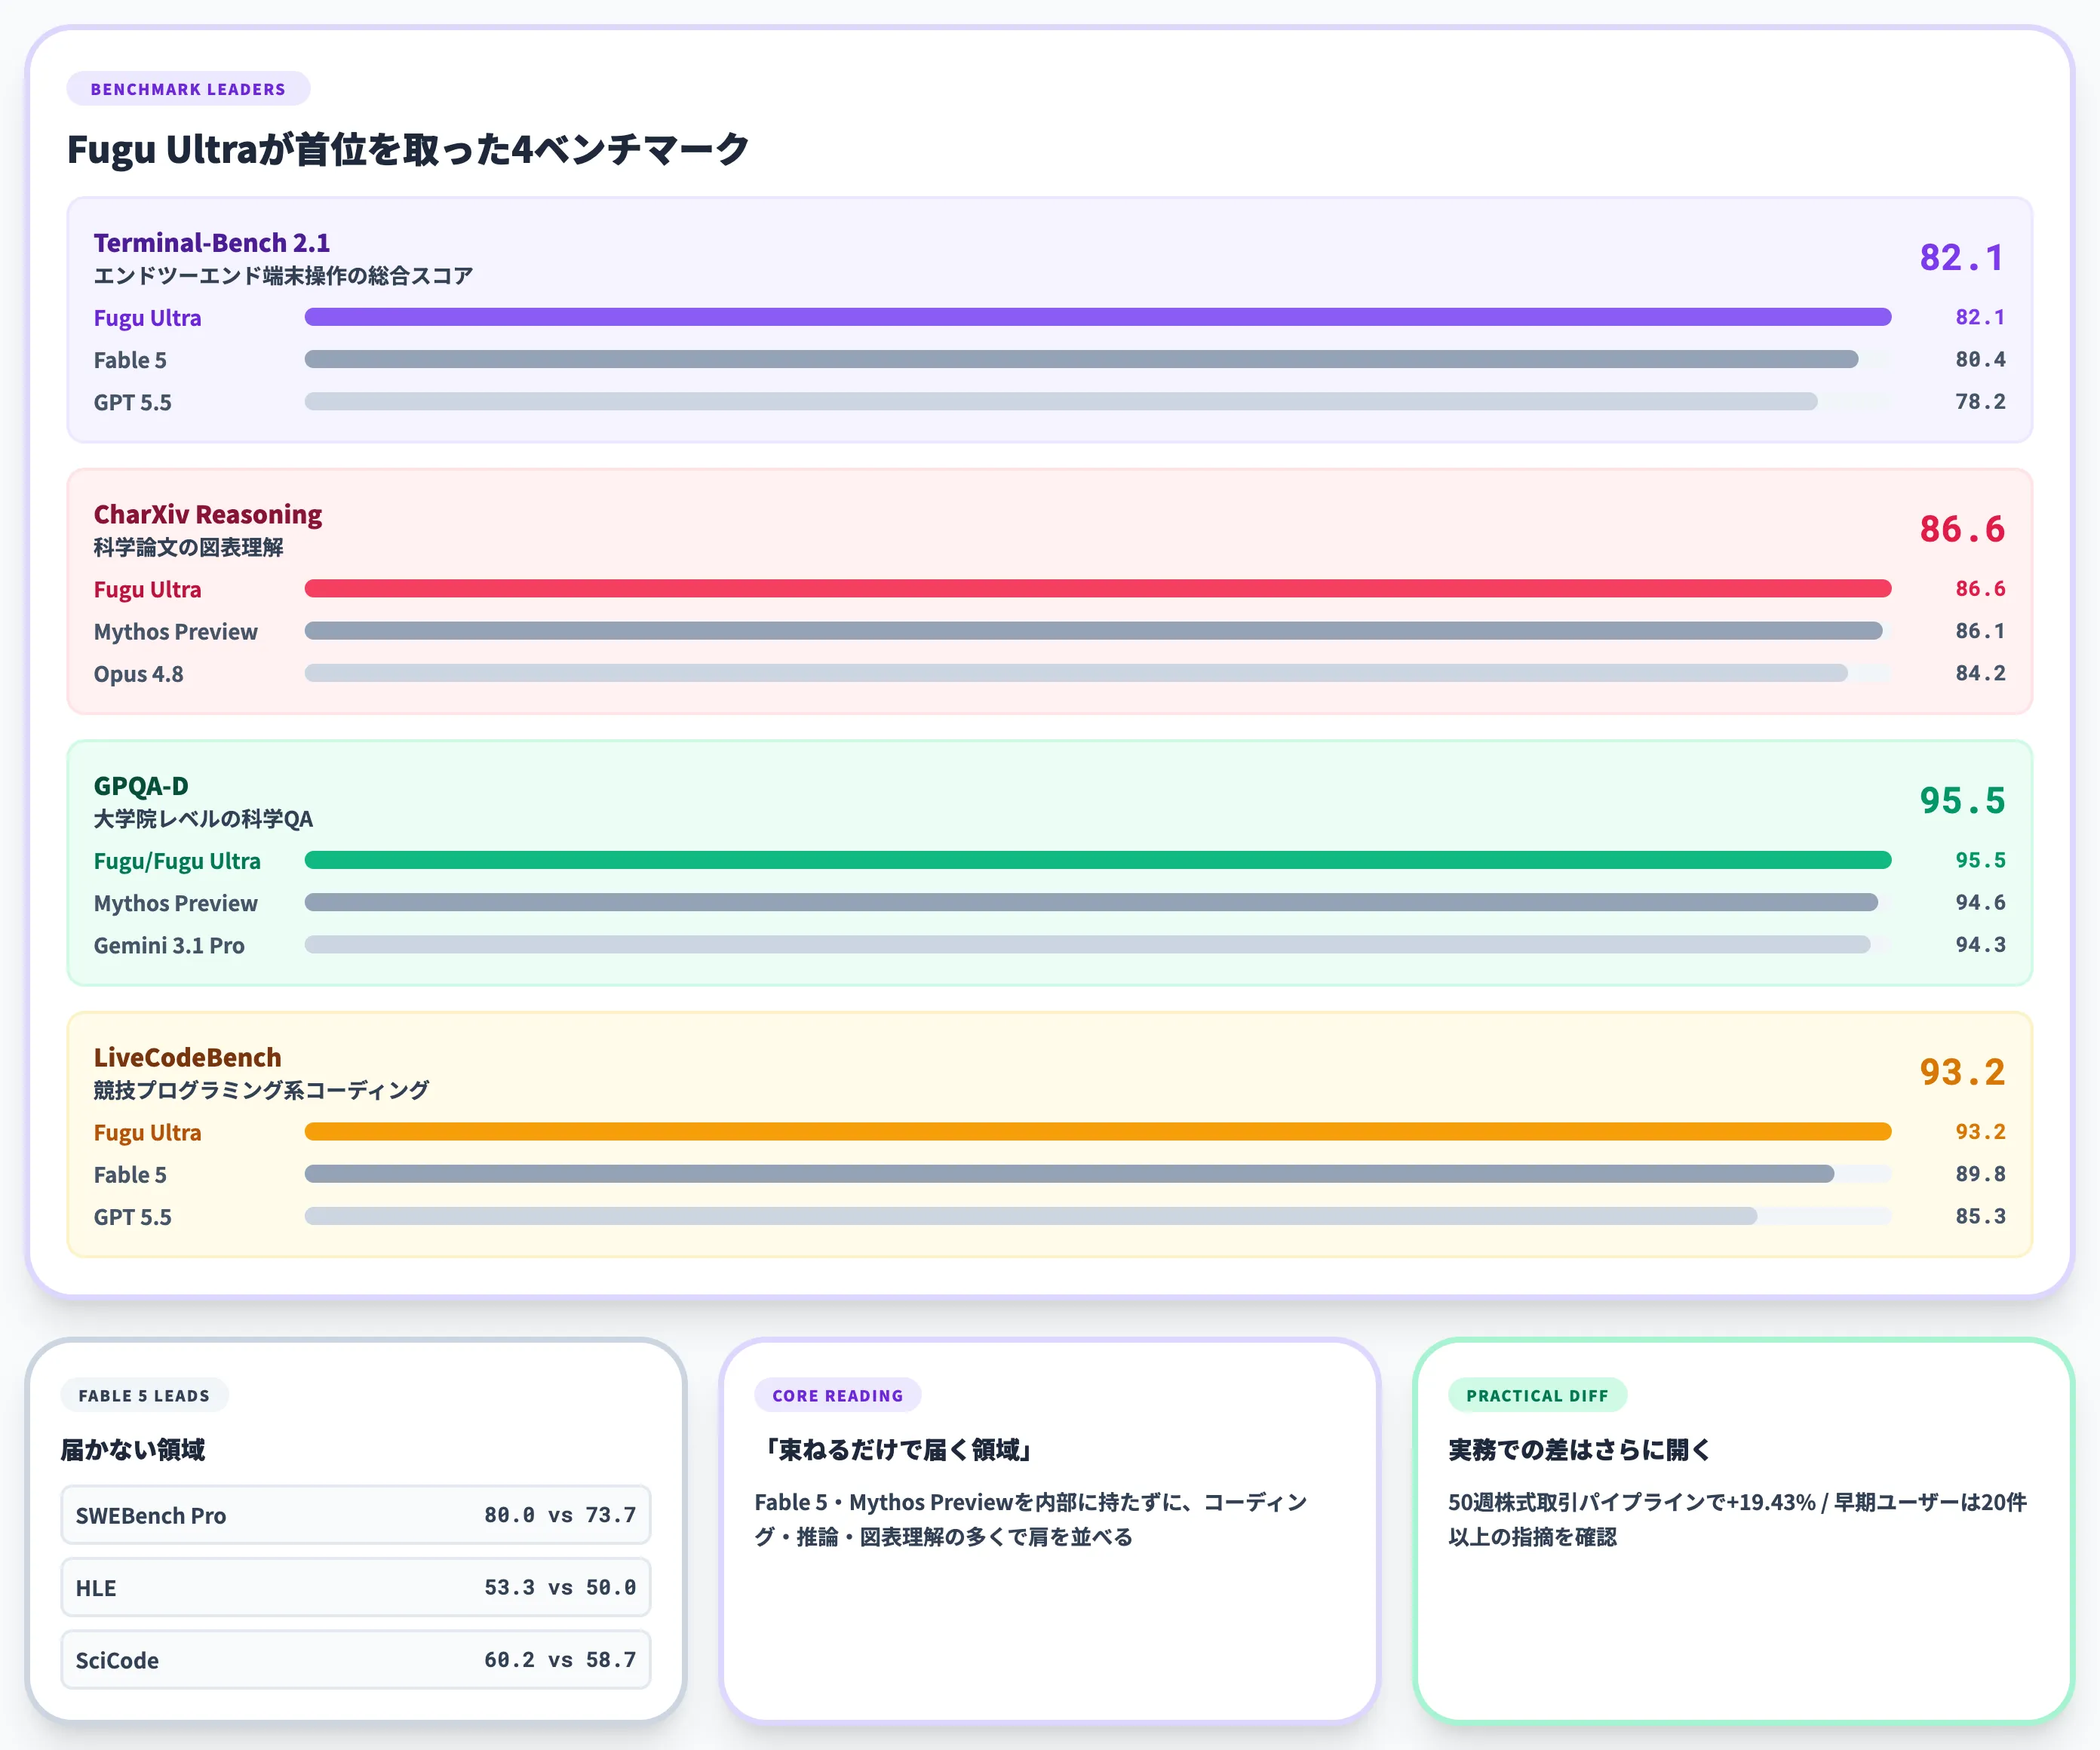This screenshot has height=1750, width=2100.
Task: Click the SciCode row
Action: pos(356,1660)
